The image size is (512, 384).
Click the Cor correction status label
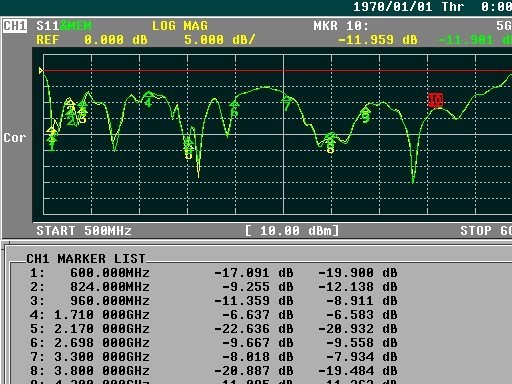click(x=15, y=138)
